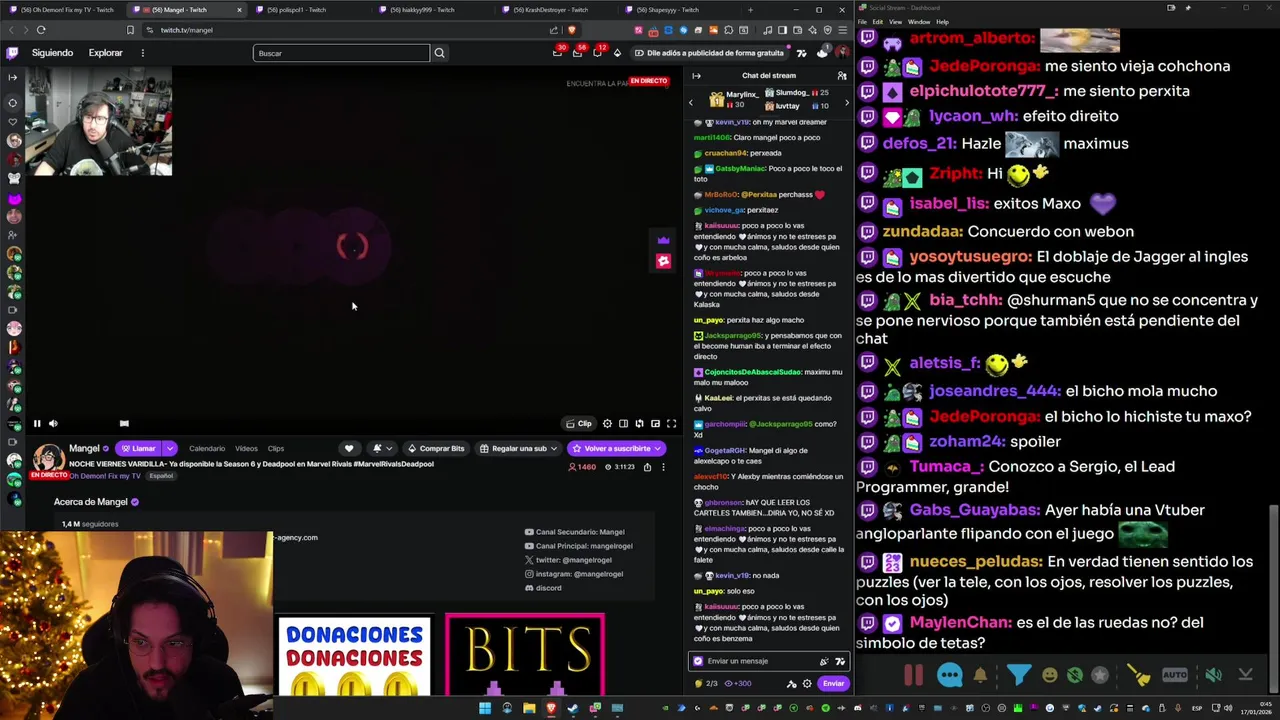
Task: Click the blue filter funnel icon
Action: [x=1018, y=675]
